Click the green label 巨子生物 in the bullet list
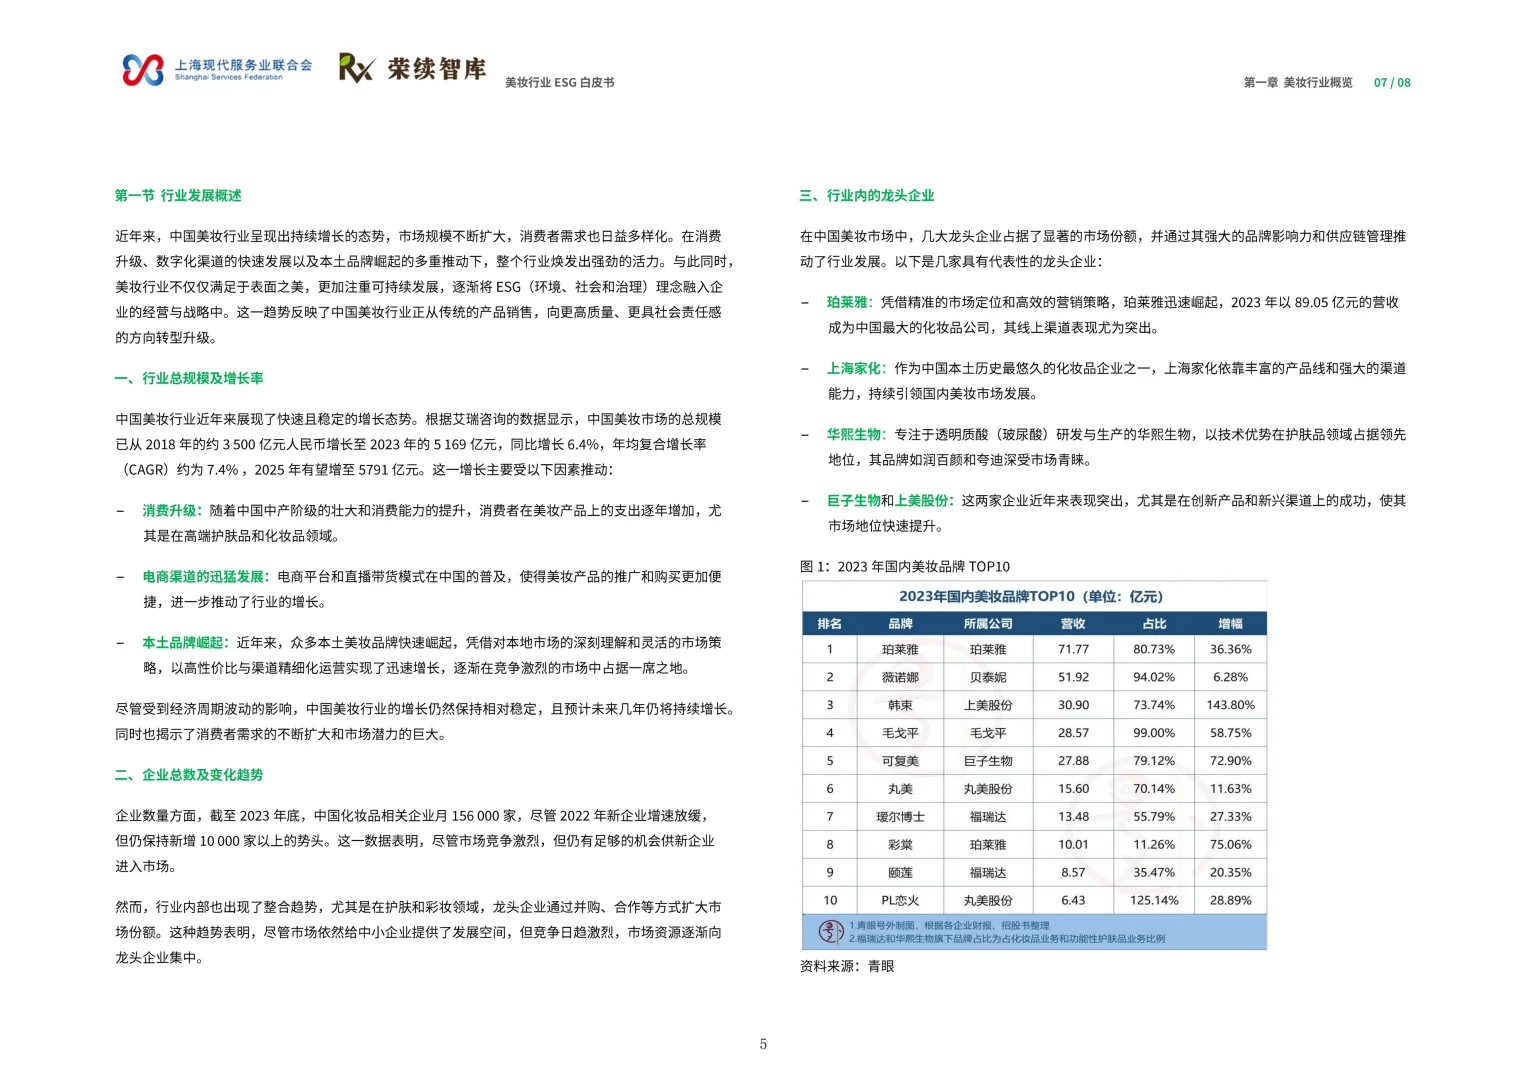Image resolution: width=1527 pixels, height=1080 pixels. tap(854, 501)
